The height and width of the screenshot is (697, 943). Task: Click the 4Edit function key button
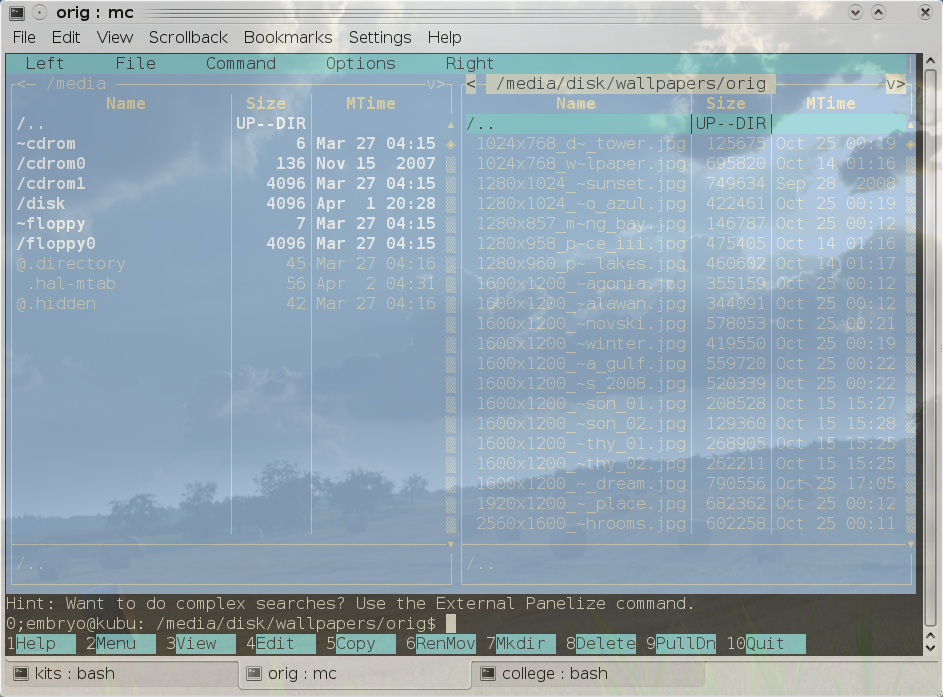tap(280, 643)
